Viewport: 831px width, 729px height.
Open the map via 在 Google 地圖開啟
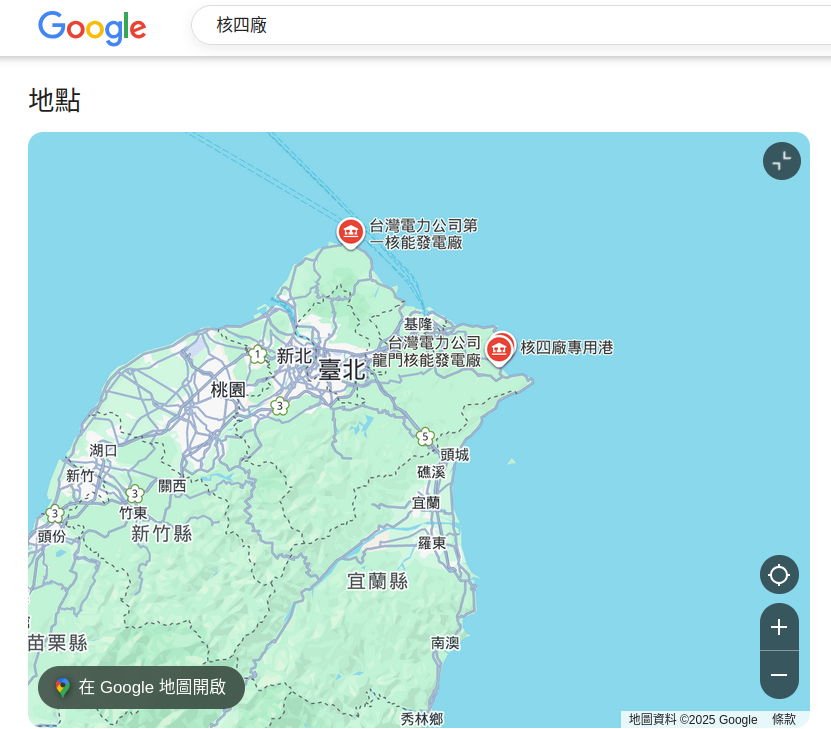(x=142, y=687)
